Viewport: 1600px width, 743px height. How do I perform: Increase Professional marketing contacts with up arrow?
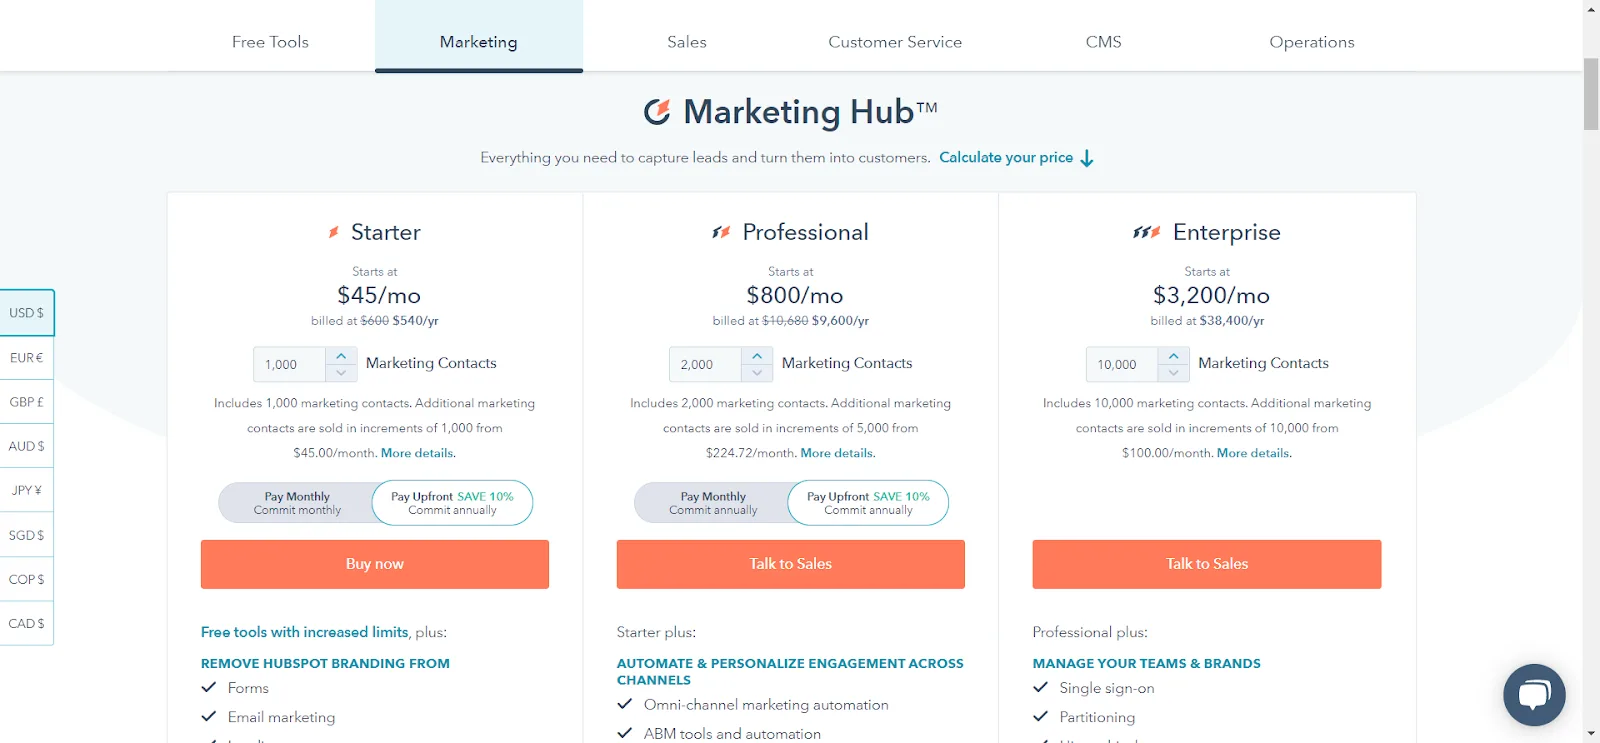[757, 356]
